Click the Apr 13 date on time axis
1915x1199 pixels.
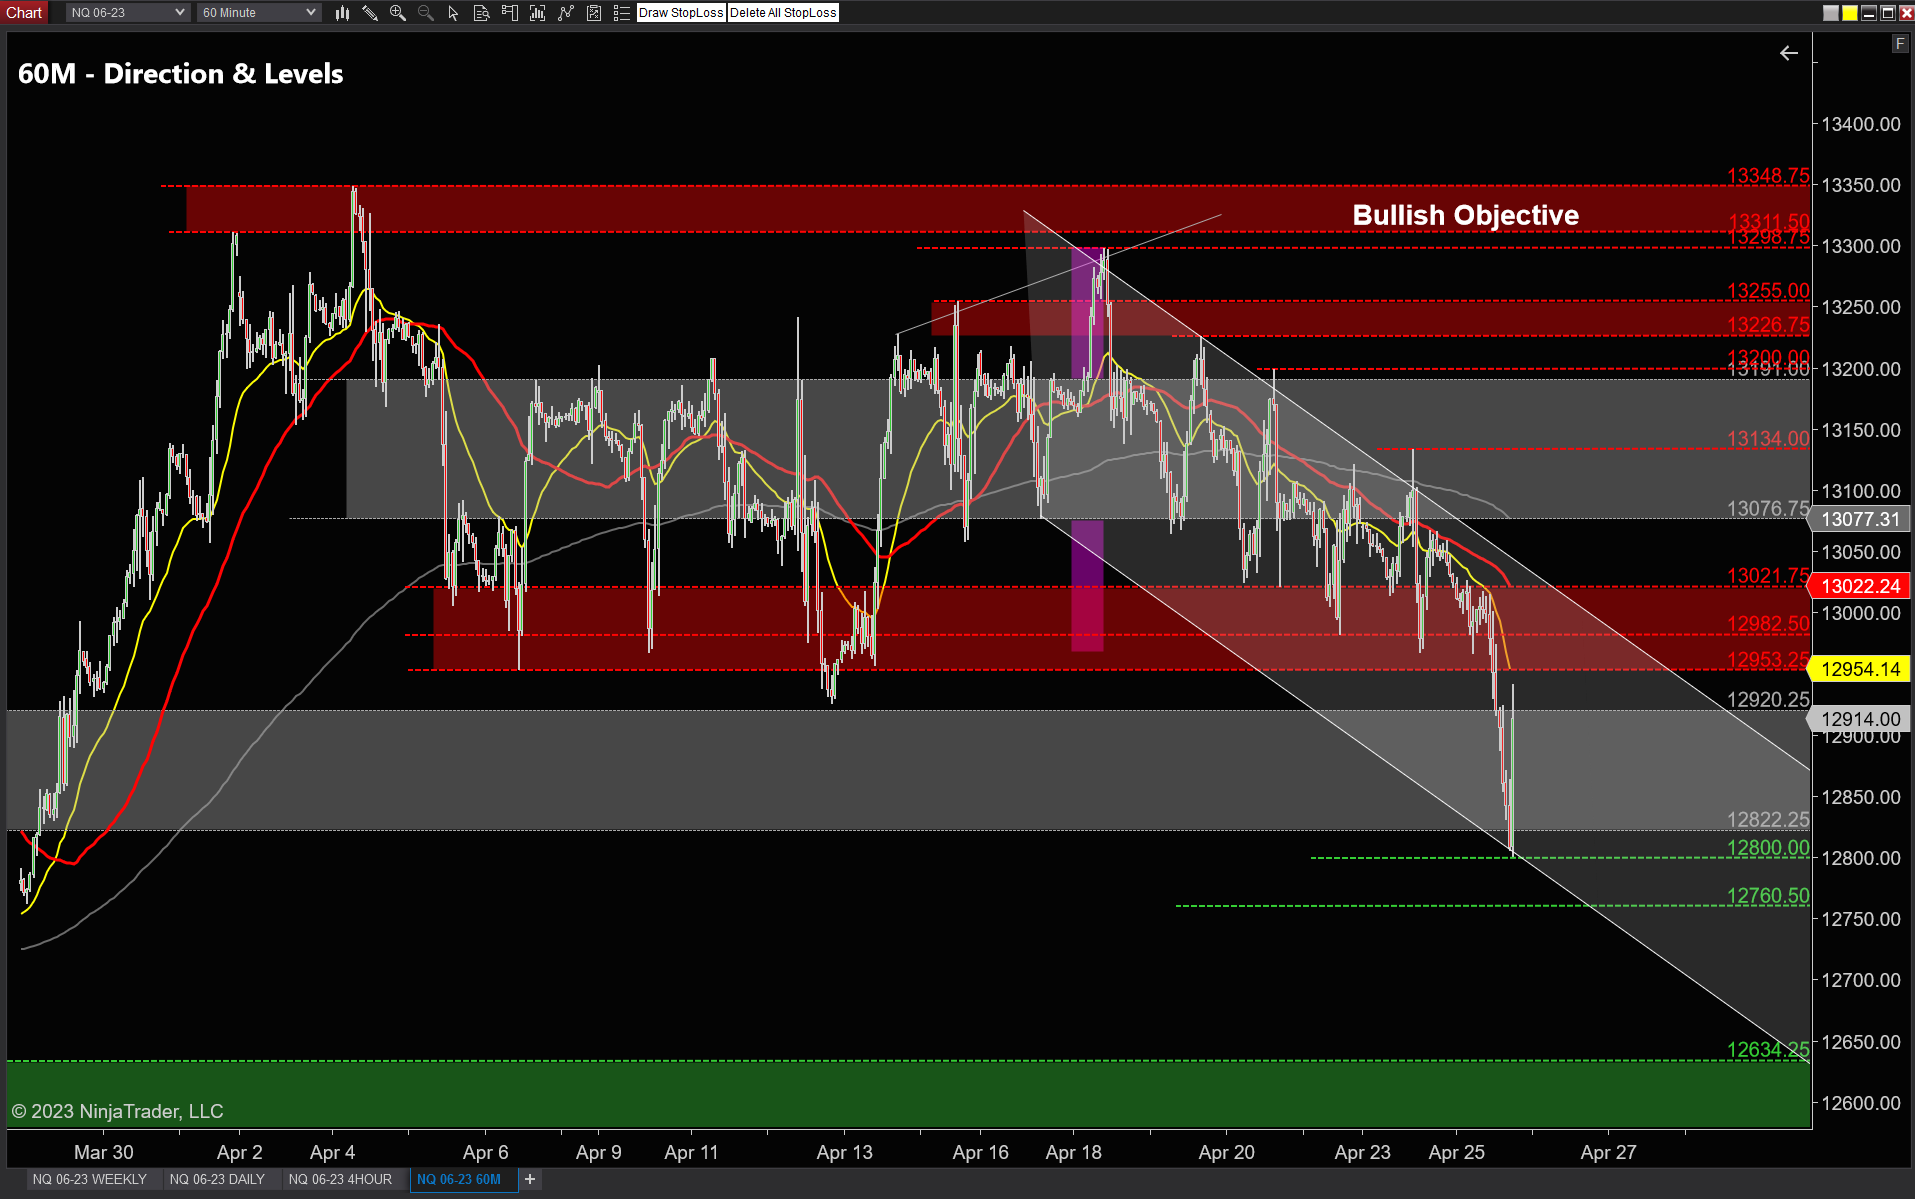pyautogui.click(x=845, y=1153)
